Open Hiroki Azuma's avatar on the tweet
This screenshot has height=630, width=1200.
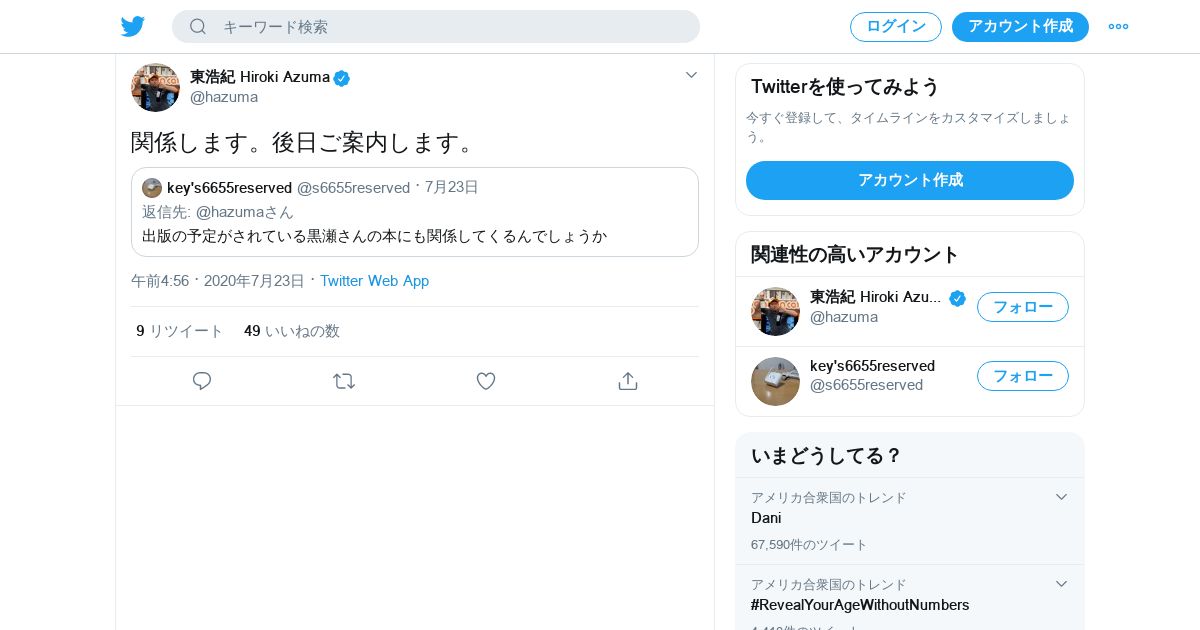[155, 87]
